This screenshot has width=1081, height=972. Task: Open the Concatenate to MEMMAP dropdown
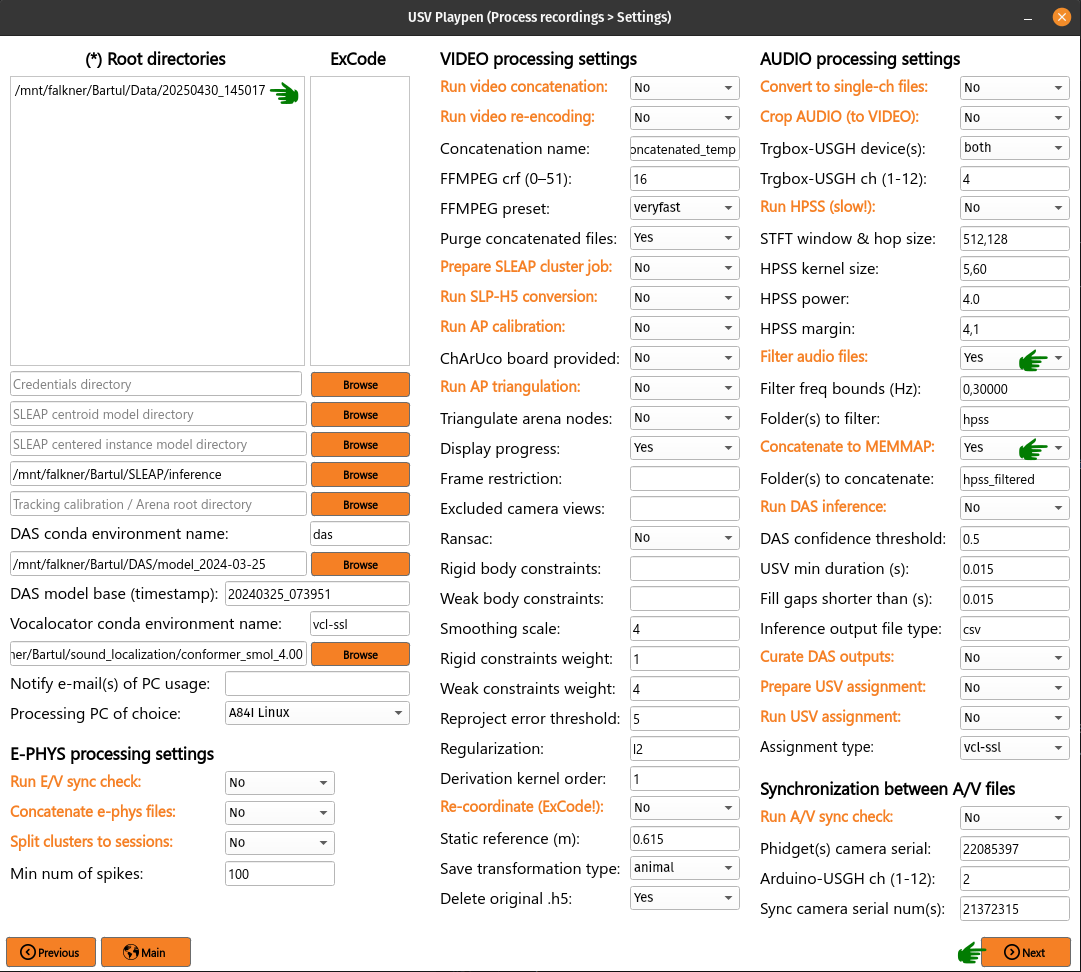pos(1014,447)
